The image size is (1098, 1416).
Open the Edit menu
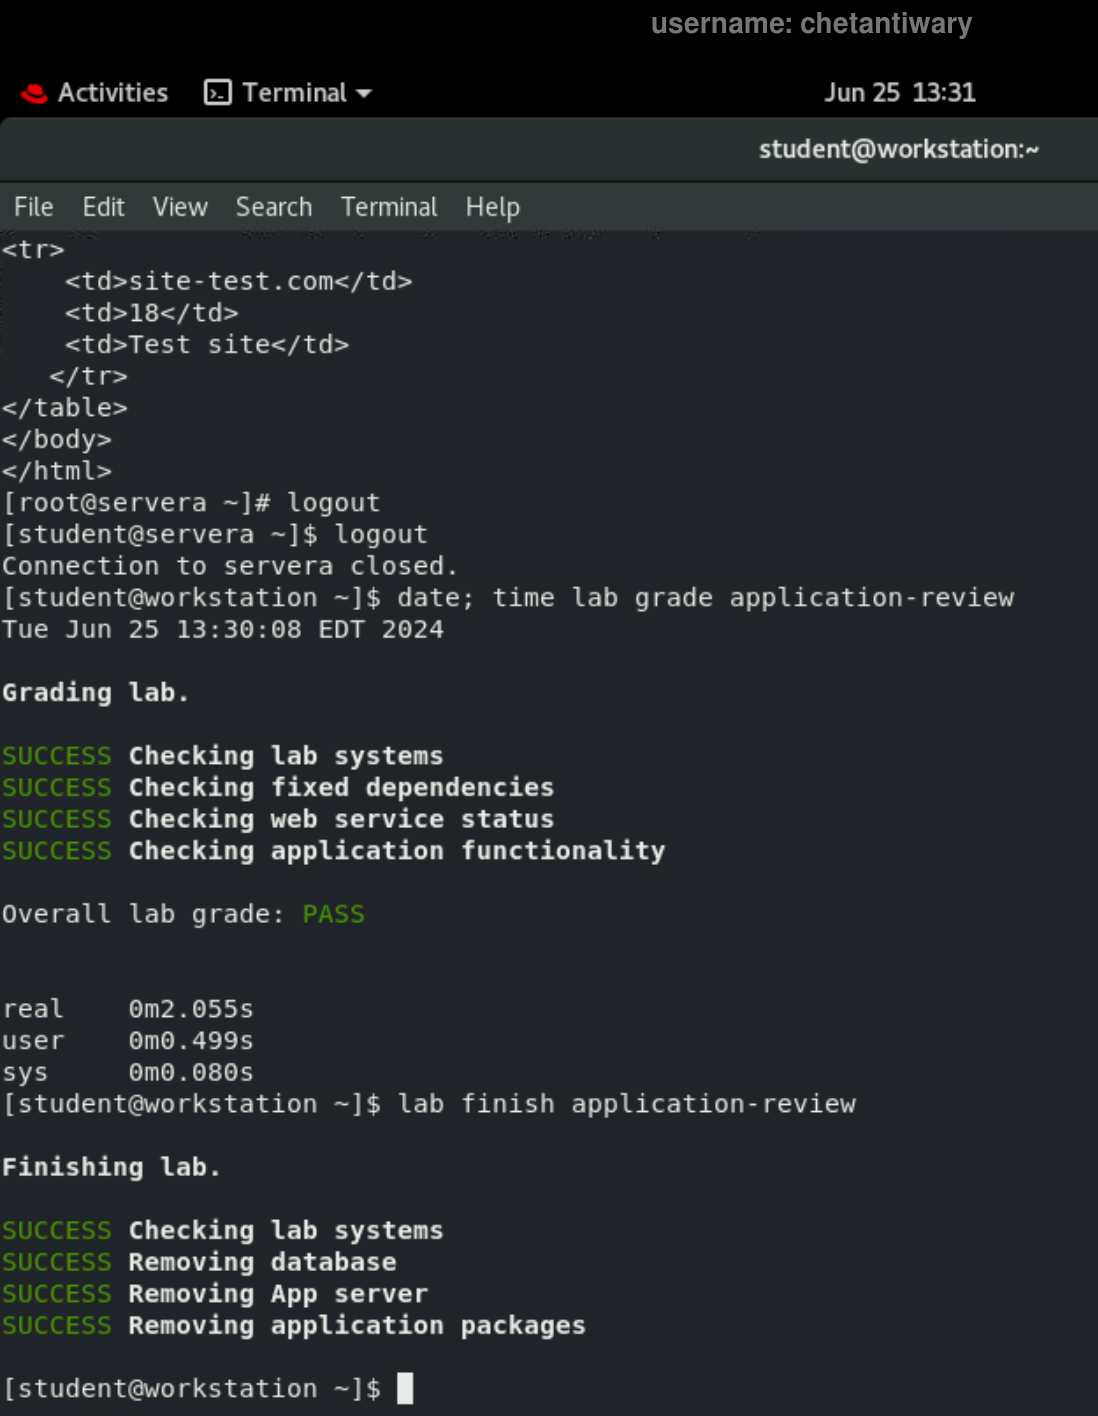pyautogui.click(x=103, y=207)
